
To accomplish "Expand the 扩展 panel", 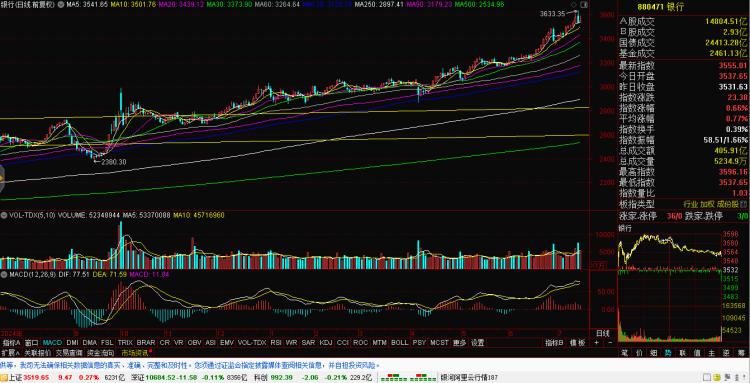I will click(x=11, y=353).
